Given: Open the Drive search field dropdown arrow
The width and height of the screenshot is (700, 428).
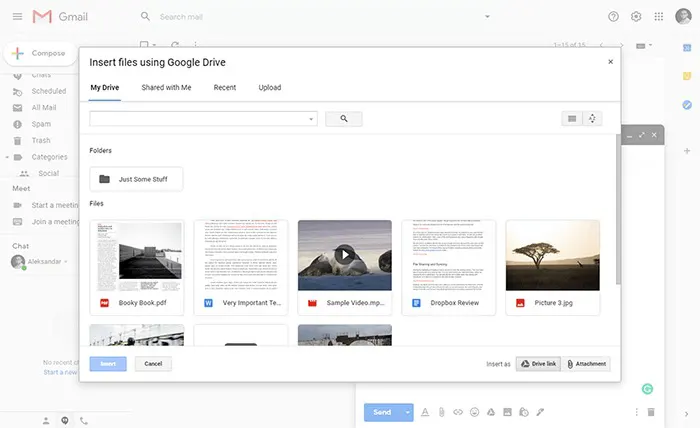Looking at the screenshot, I should pyautogui.click(x=311, y=119).
